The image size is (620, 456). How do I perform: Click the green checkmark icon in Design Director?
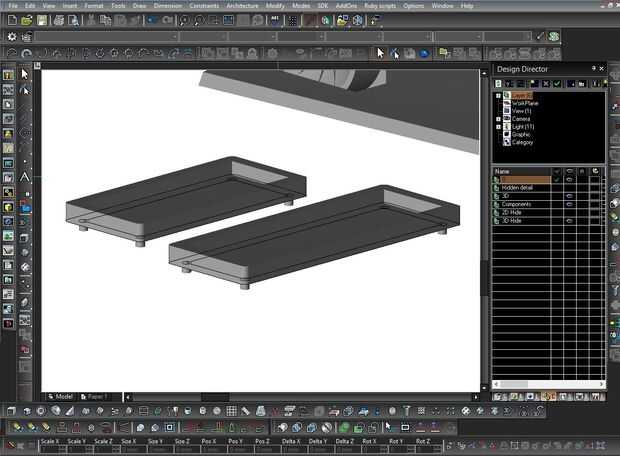click(557, 84)
